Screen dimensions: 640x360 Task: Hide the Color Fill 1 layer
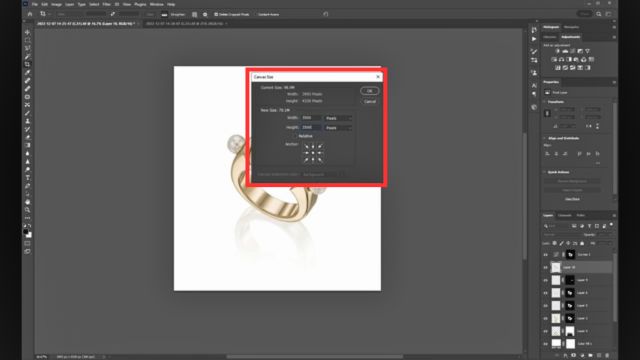coord(545,344)
